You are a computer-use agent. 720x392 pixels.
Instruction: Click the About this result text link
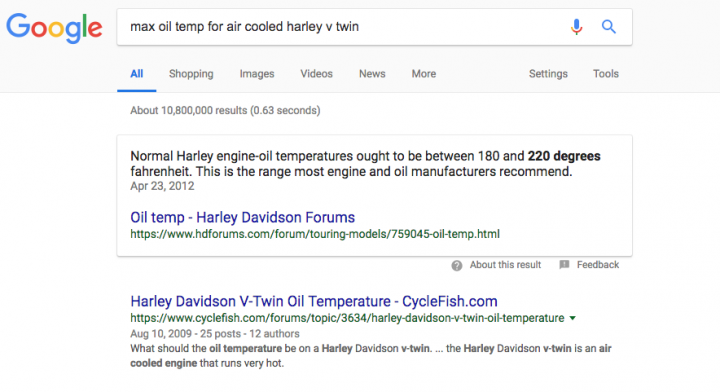(505, 265)
